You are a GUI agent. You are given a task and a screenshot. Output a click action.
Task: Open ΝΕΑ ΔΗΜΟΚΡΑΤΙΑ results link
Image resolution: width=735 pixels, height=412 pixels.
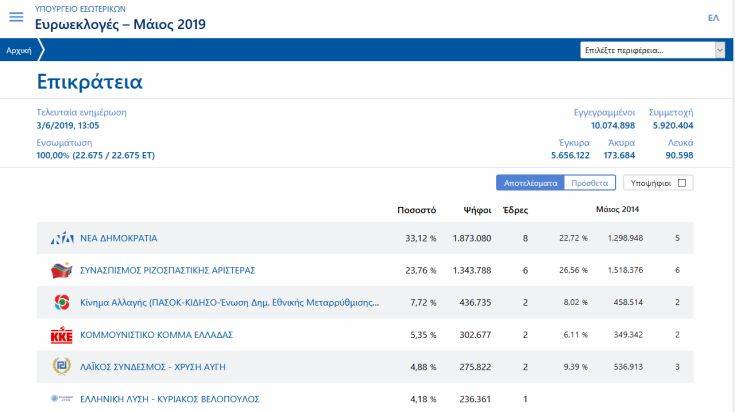(x=118, y=238)
